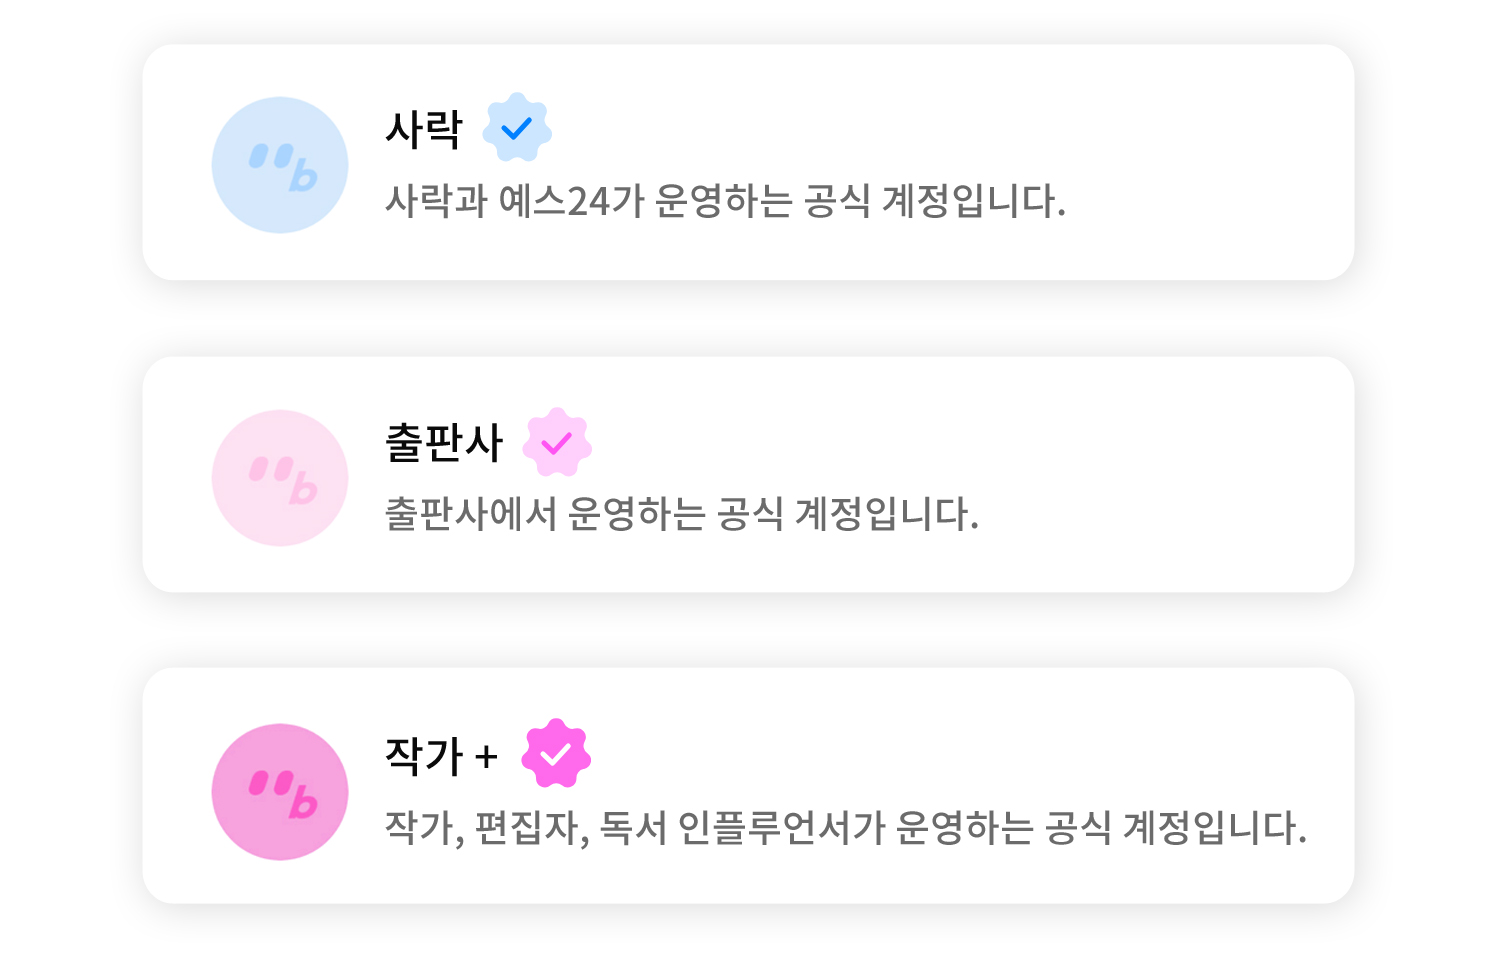Select the 작가 + official account card
Viewport: 1500px width, 956px height.
point(748,786)
